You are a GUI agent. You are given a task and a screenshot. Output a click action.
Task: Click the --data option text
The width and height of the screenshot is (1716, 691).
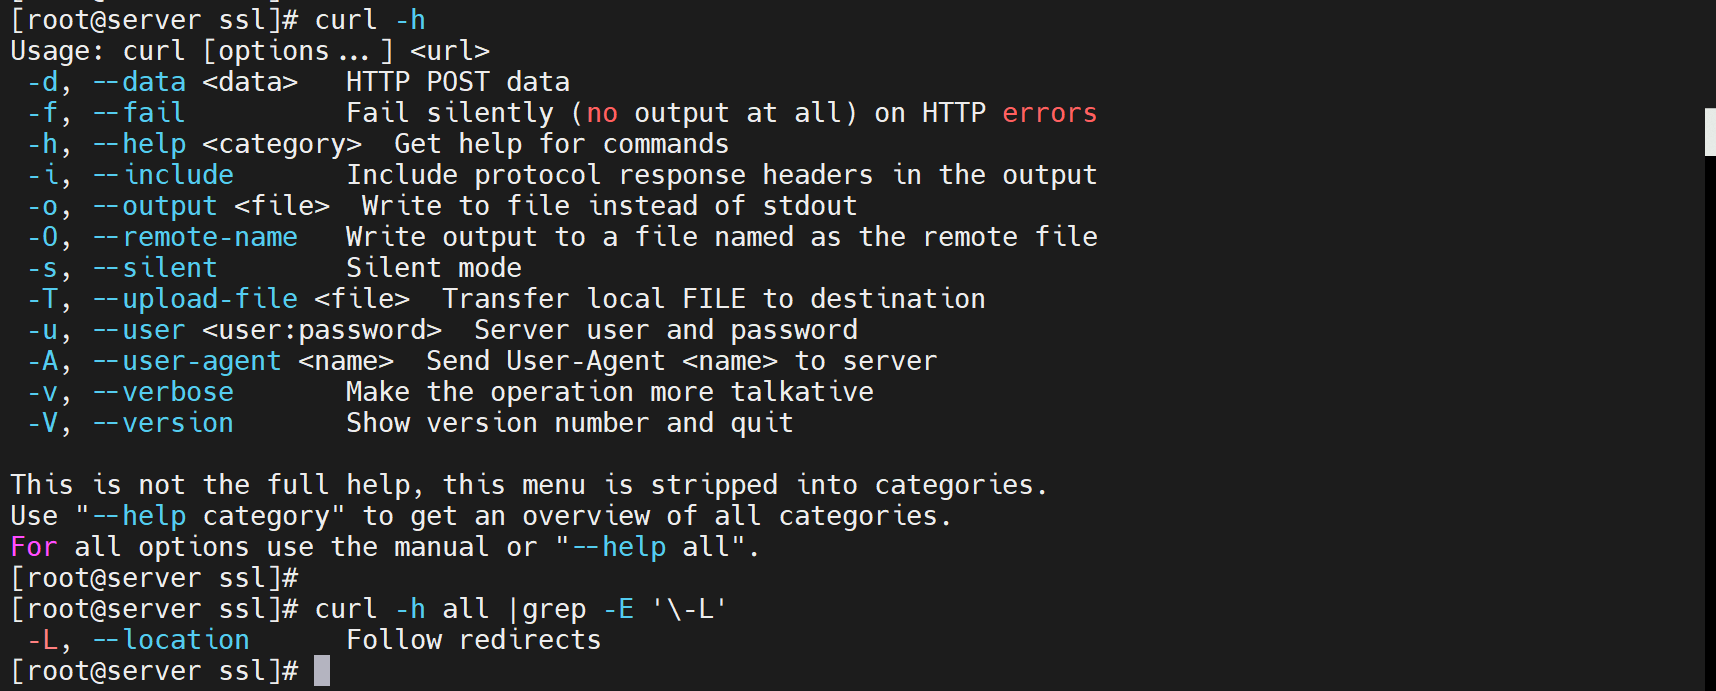140,82
